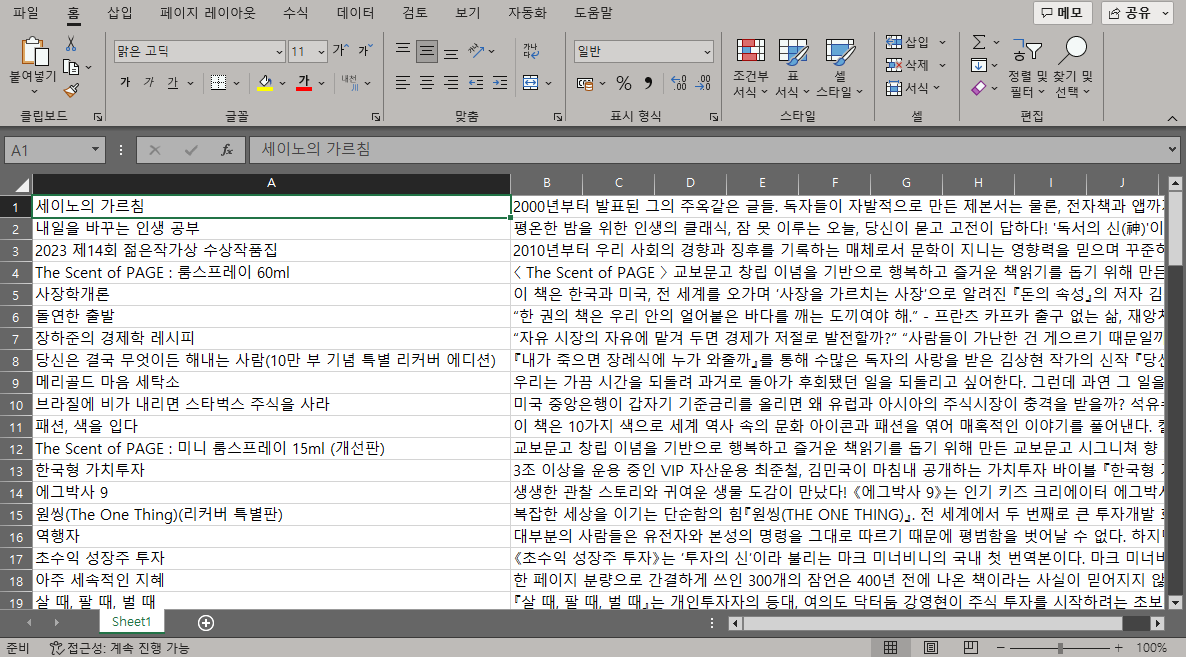This screenshot has height=657, width=1186.
Task: Click the 메모 button
Action: click(1063, 13)
